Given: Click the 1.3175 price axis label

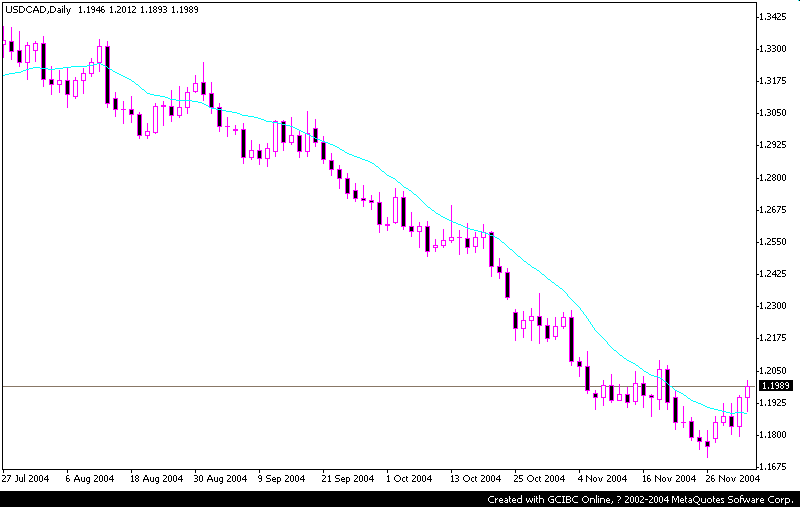Looking at the screenshot, I should tap(772, 81).
